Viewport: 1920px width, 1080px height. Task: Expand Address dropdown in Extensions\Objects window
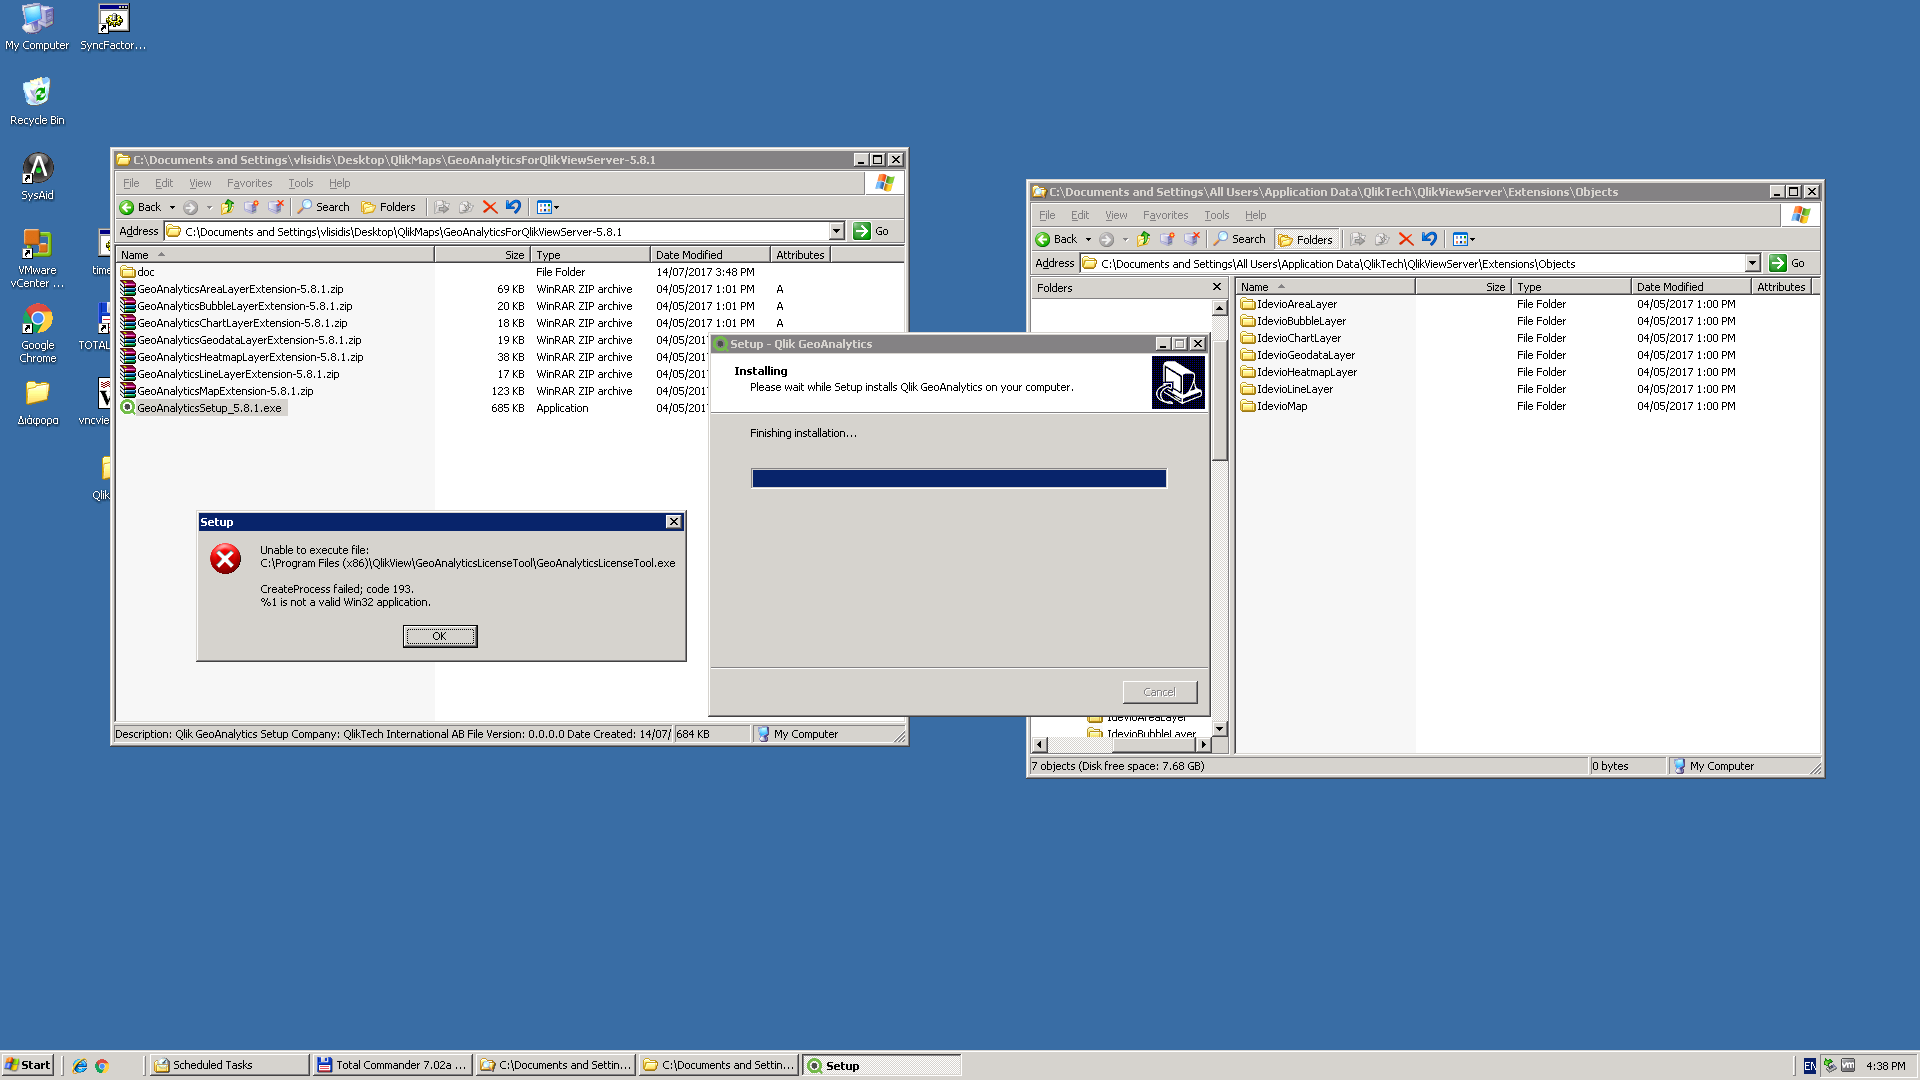coord(1753,263)
